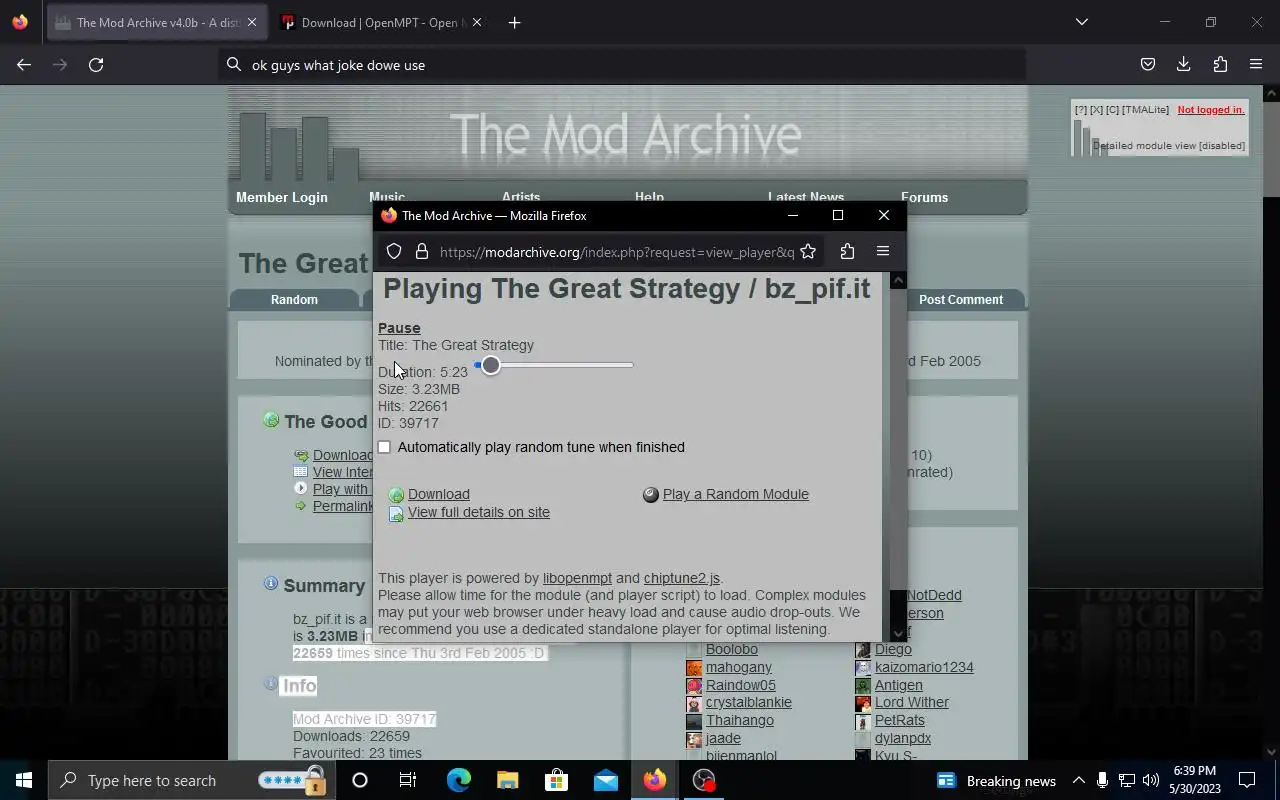Click the volume icon in the system tray
The image size is (1280, 800).
[x=1150, y=780]
